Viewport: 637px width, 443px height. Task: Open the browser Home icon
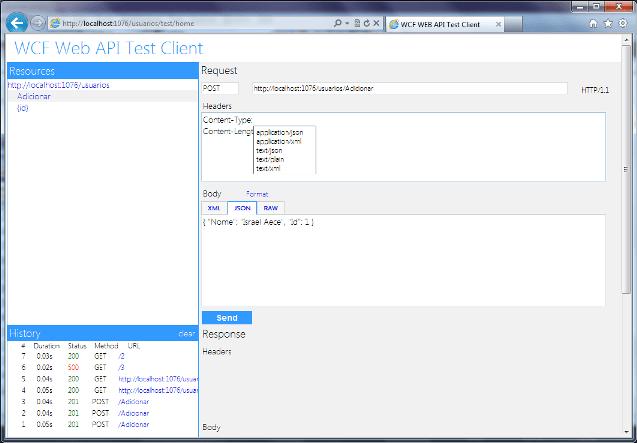click(x=594, y=22)
